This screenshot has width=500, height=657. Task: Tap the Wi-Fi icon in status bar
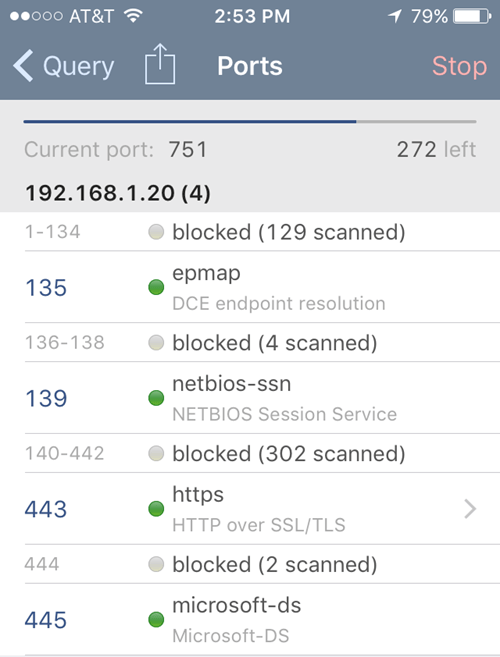point(133,16)
